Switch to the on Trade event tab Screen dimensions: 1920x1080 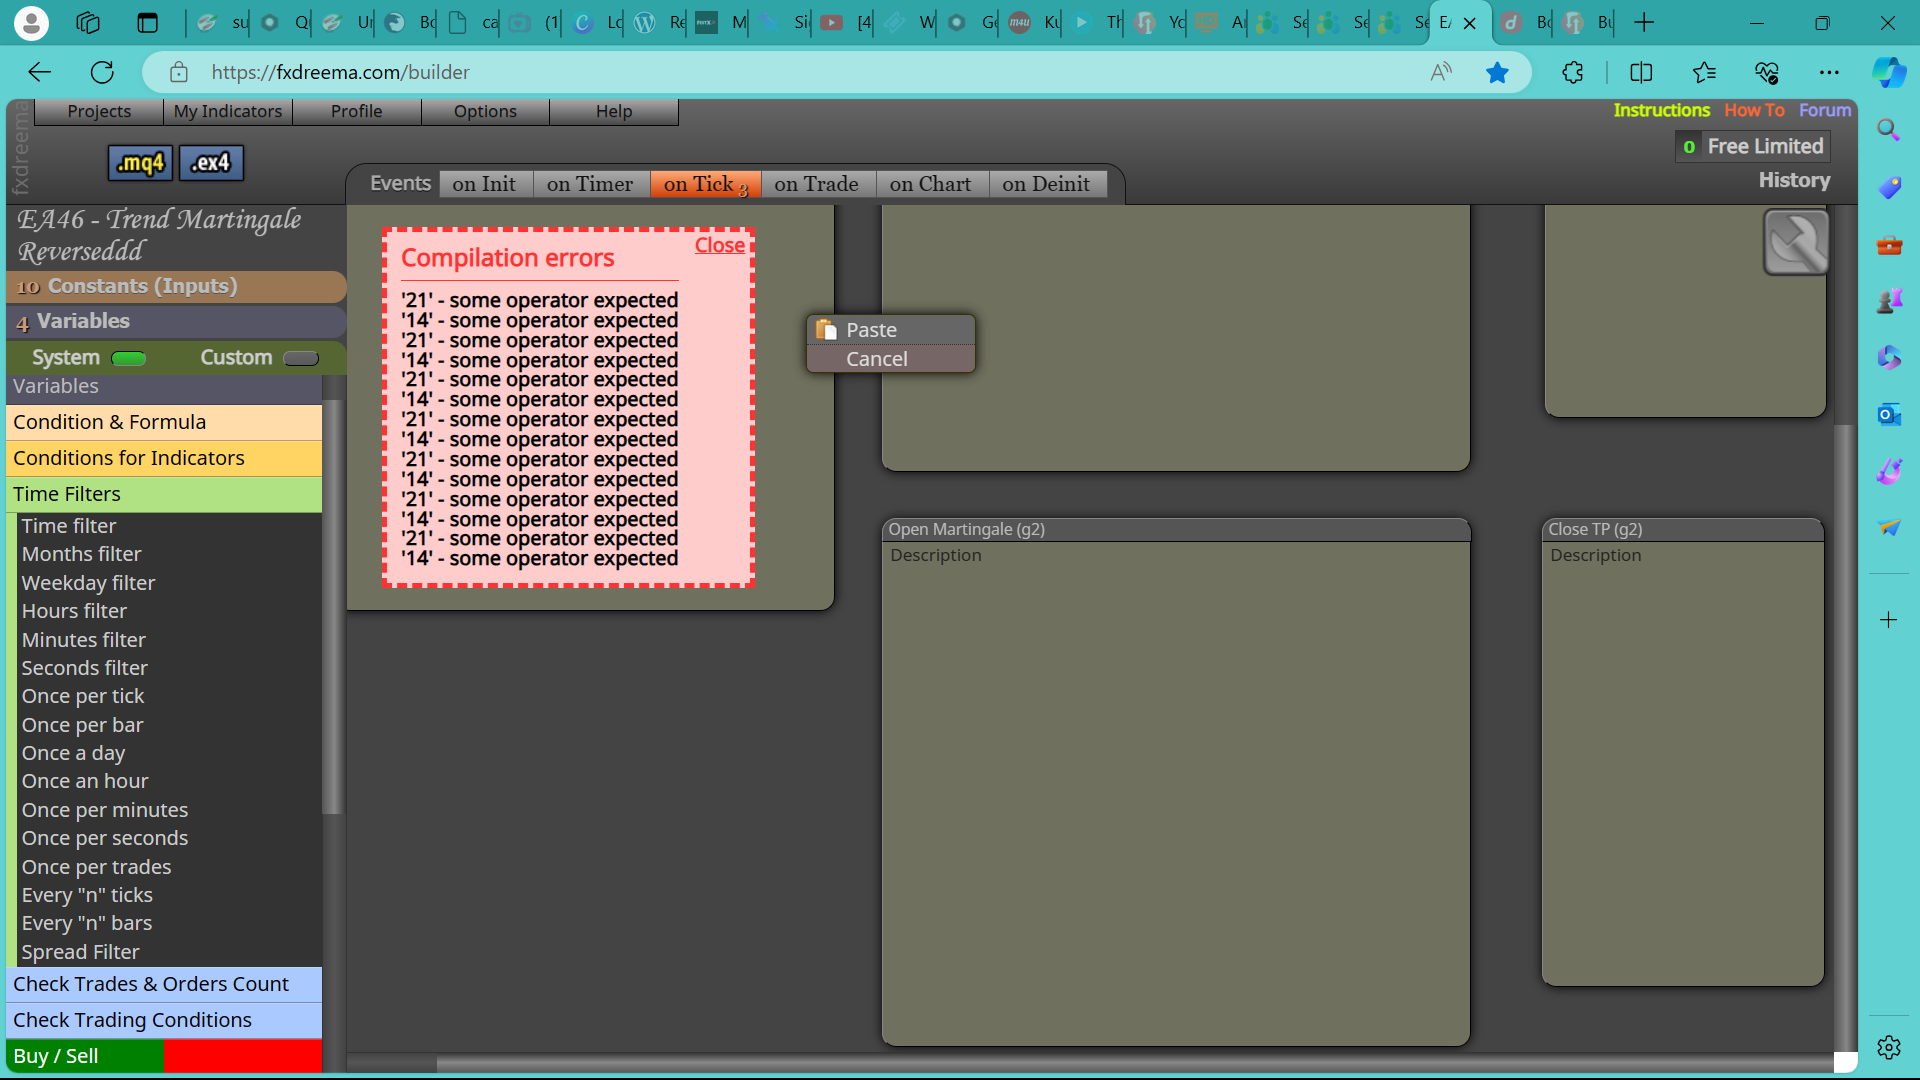click(x=817, y=184)
